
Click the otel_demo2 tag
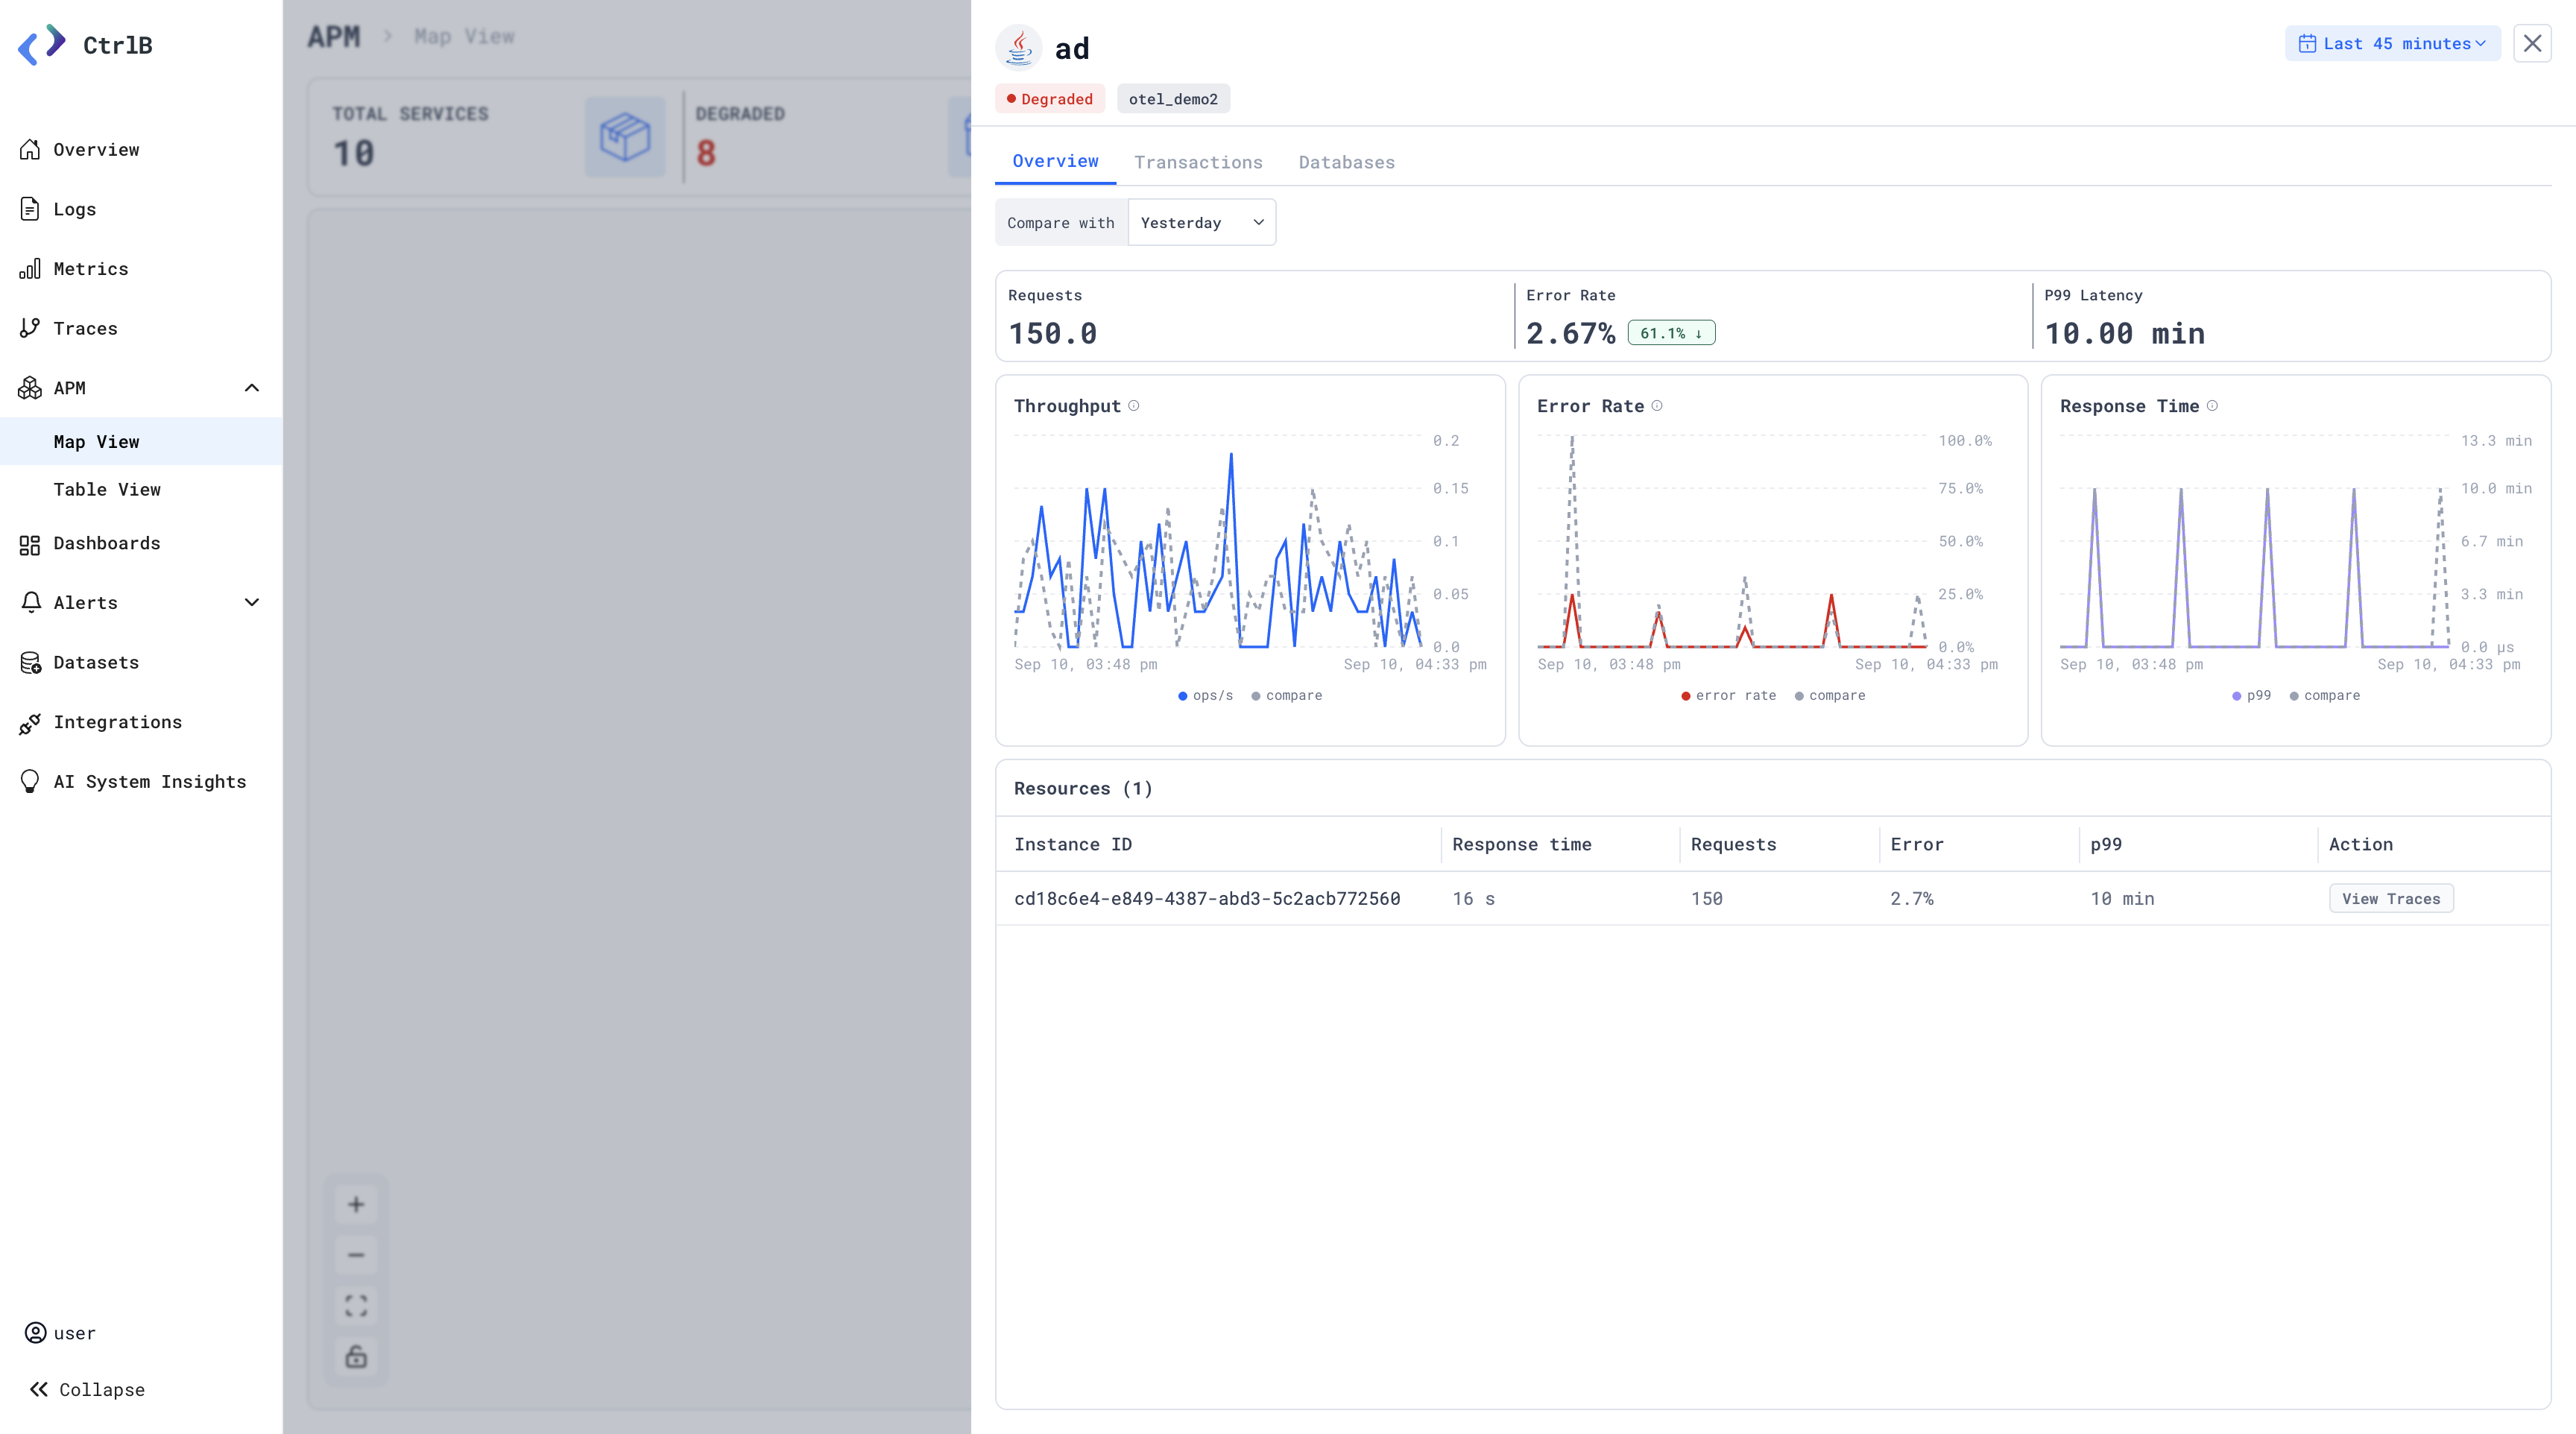tap(1173, 99)
